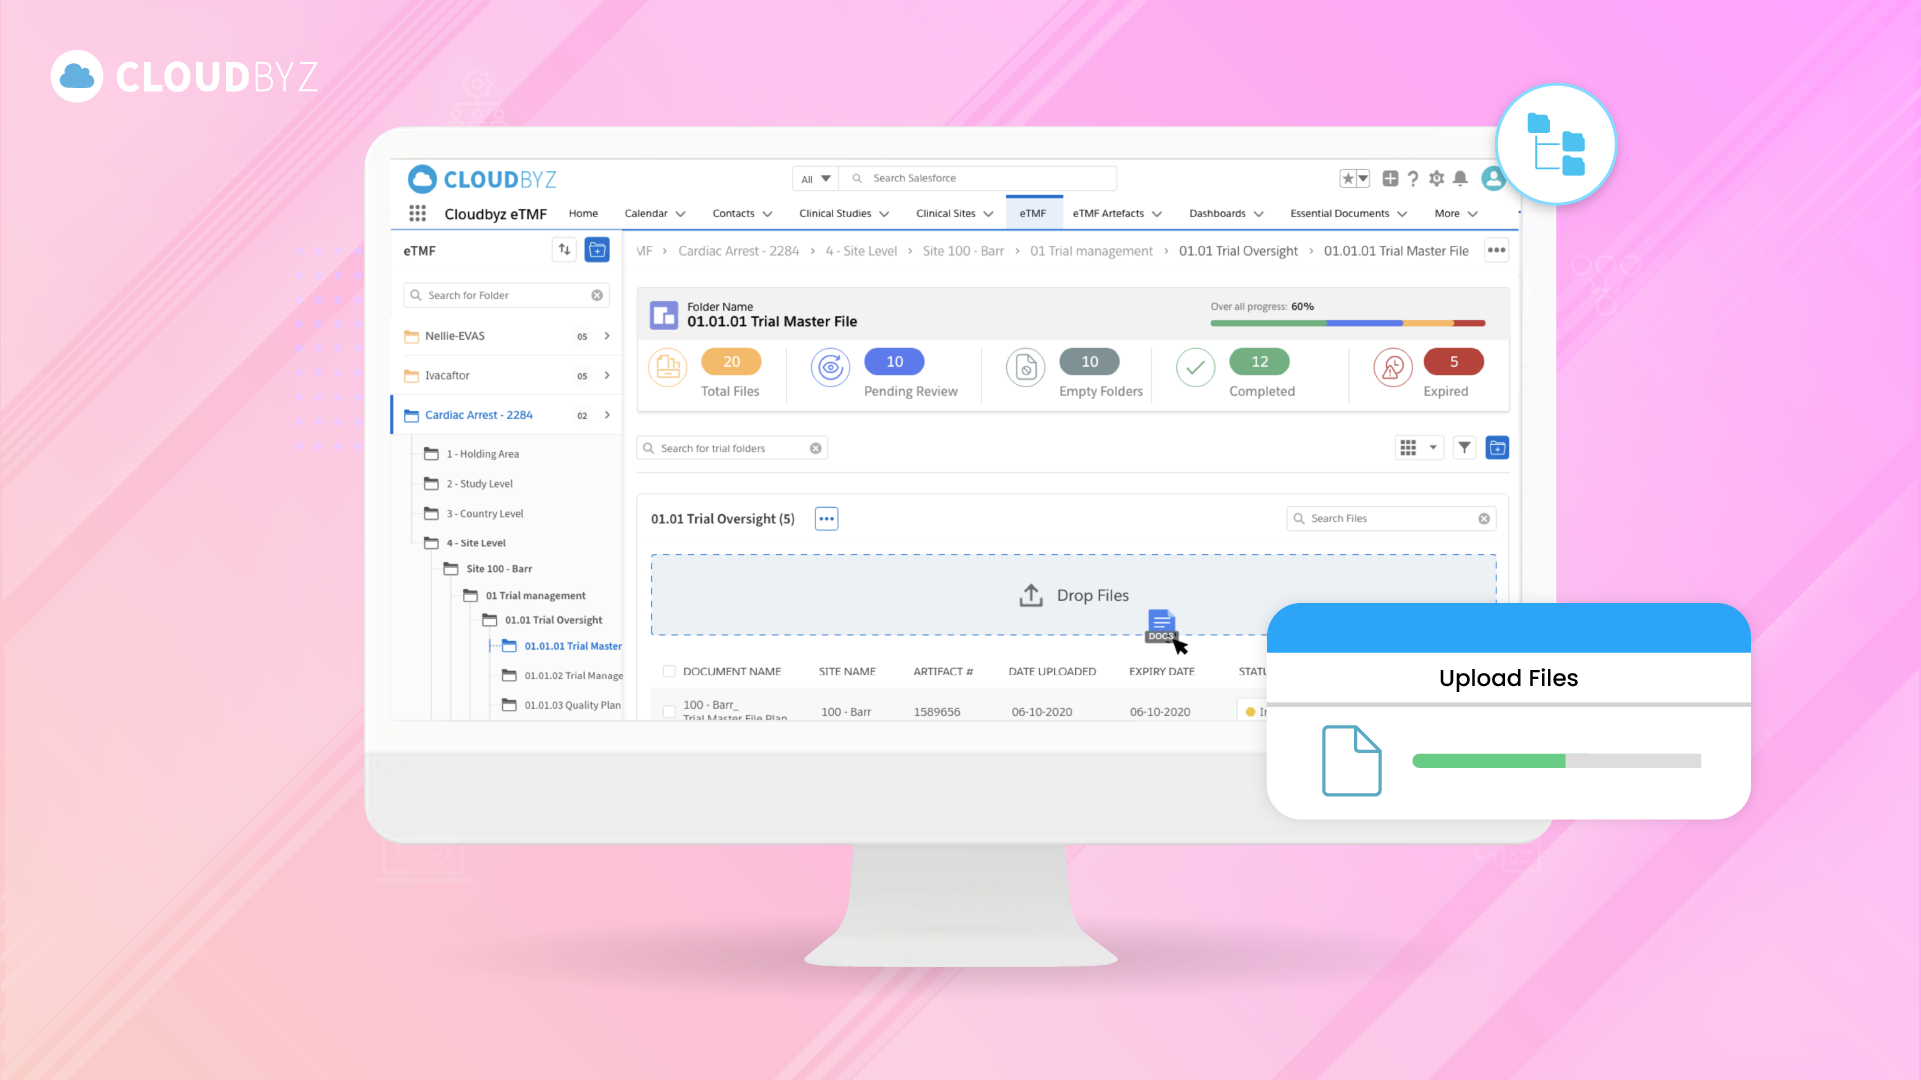1921x1080 pixels.
Task: Toggle the eTMF folder view icon
Action: (x=596, y=251)
